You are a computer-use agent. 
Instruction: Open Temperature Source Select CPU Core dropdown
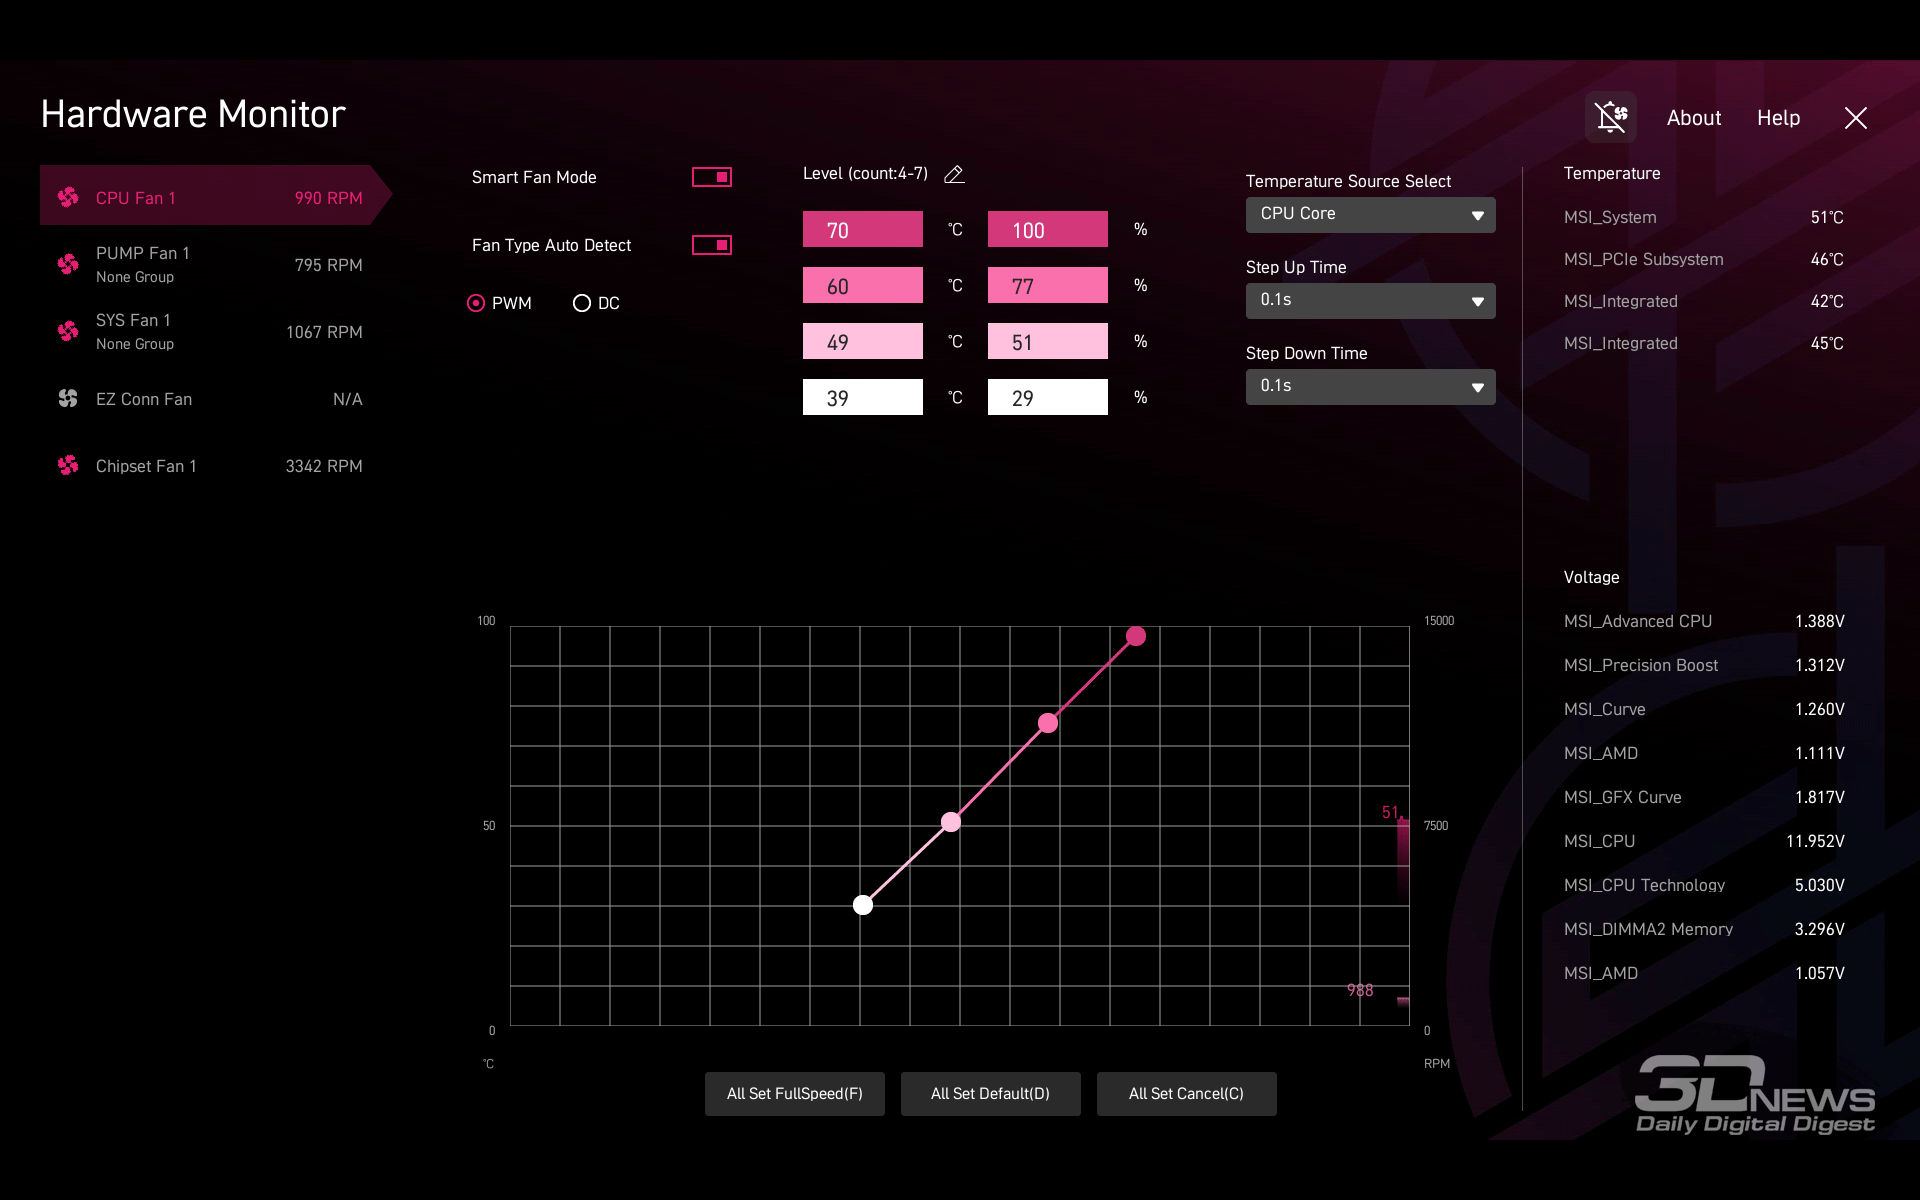[x=1370, y=214]
